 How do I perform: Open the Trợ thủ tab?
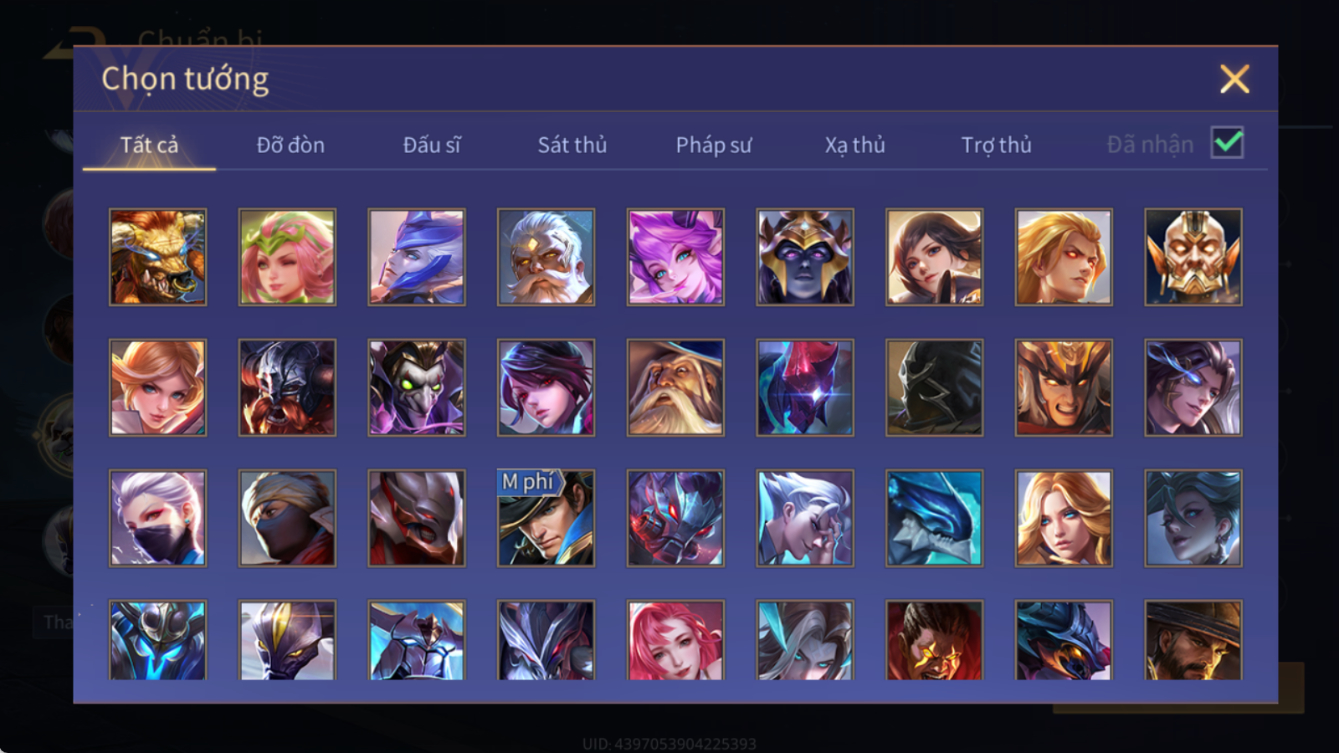point(996,145)
